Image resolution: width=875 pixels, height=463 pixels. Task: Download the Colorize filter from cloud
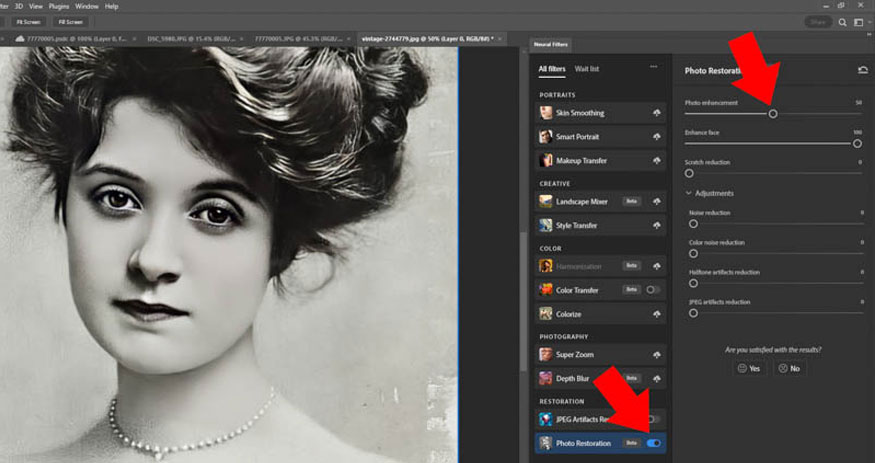(657, 315)
